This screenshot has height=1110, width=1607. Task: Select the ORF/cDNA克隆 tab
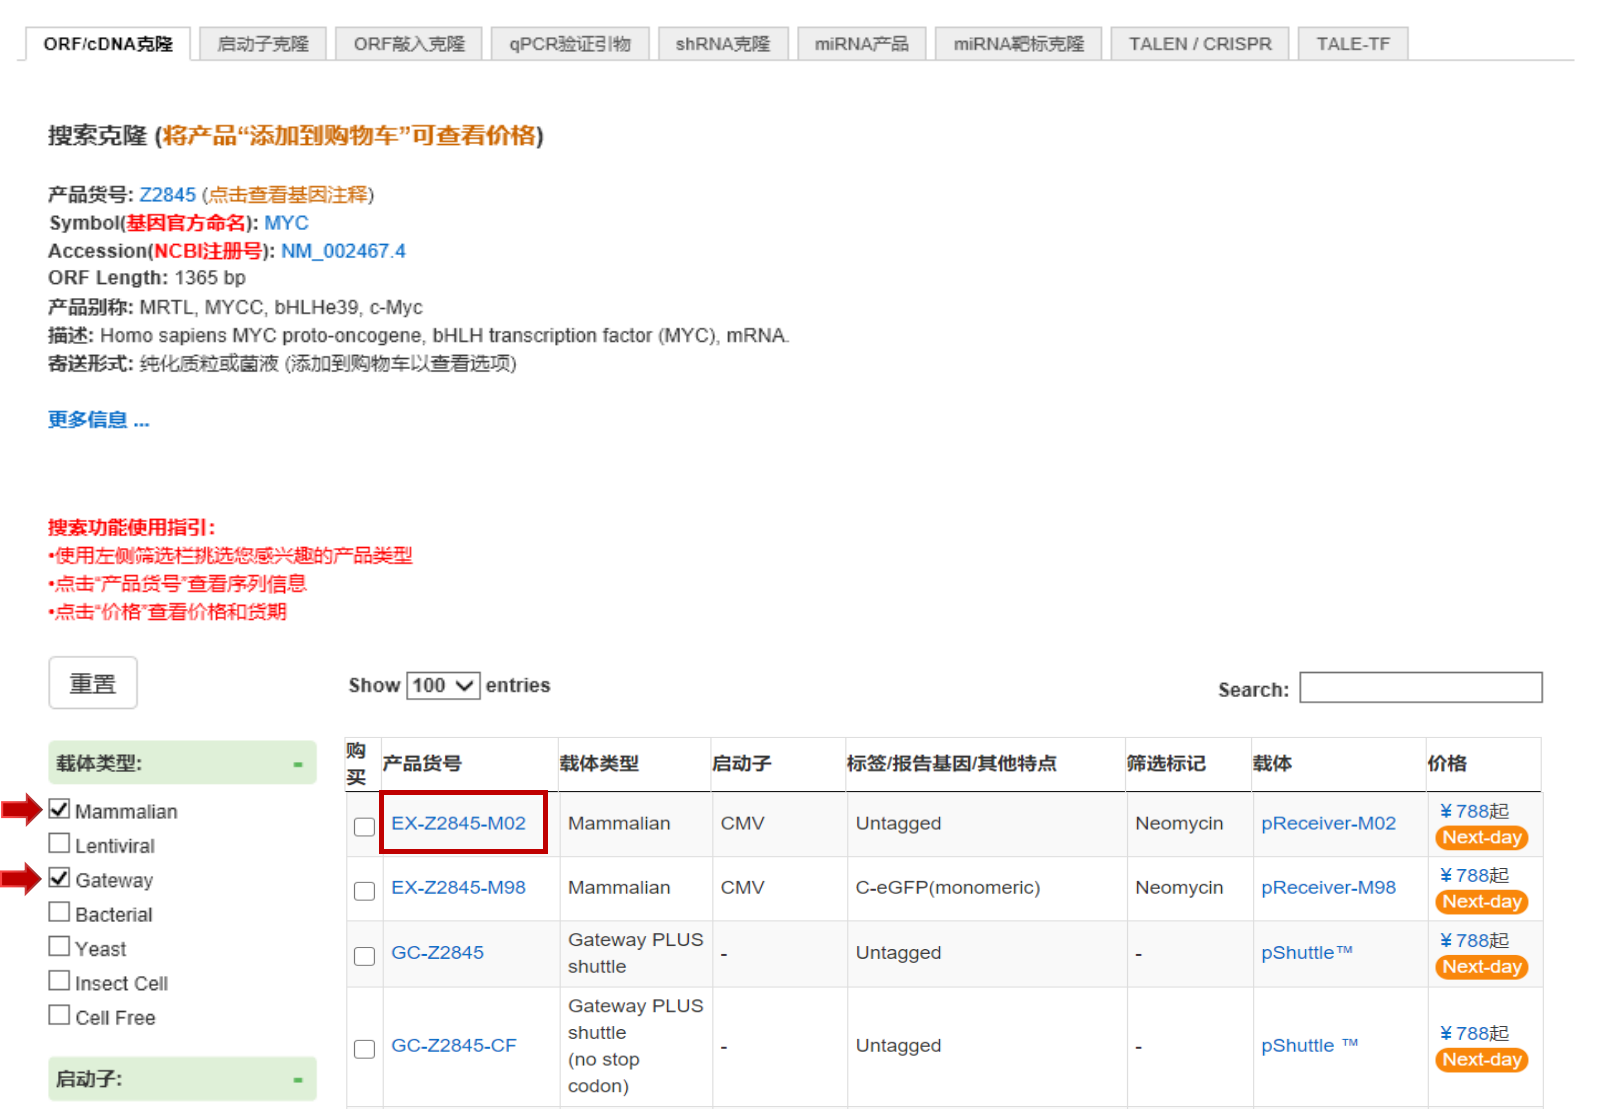108,44
